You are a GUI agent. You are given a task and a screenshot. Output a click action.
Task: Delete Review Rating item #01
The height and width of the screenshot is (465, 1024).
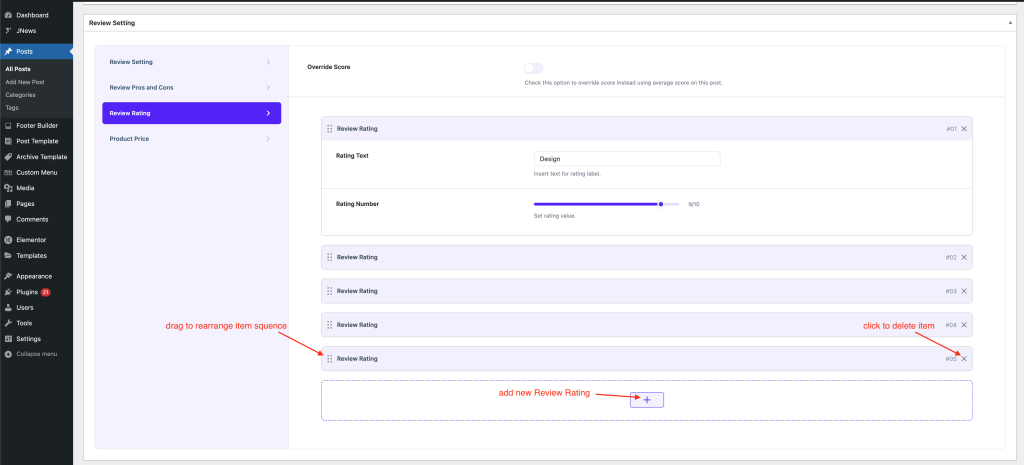click(x=964, y=129)
